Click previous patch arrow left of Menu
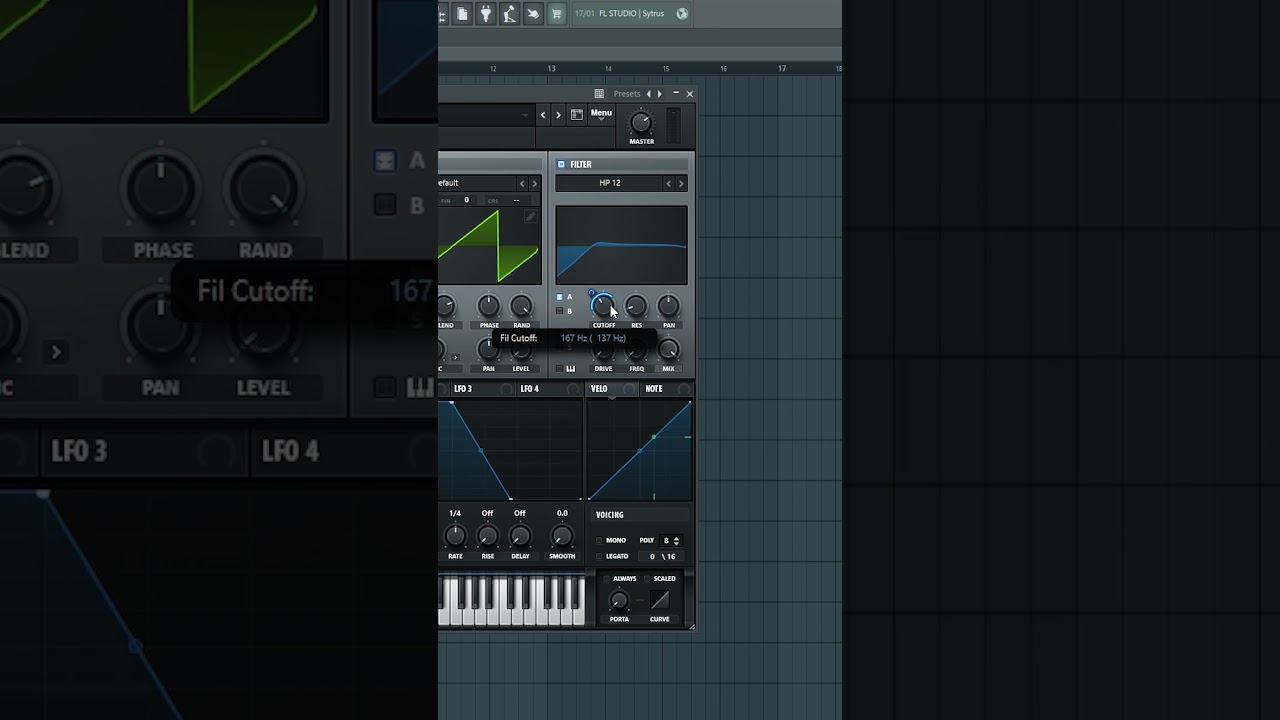The width and height of the screenshot is (1280, 720). [x=543, y=115]
